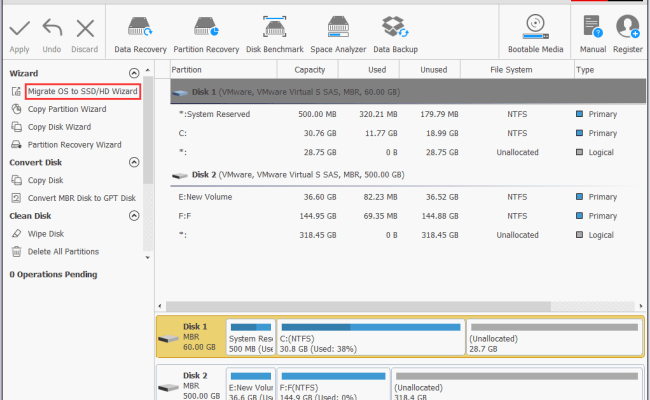Open Partition Recovery Wizard link

pyautogui.click(x=75, y=145)
